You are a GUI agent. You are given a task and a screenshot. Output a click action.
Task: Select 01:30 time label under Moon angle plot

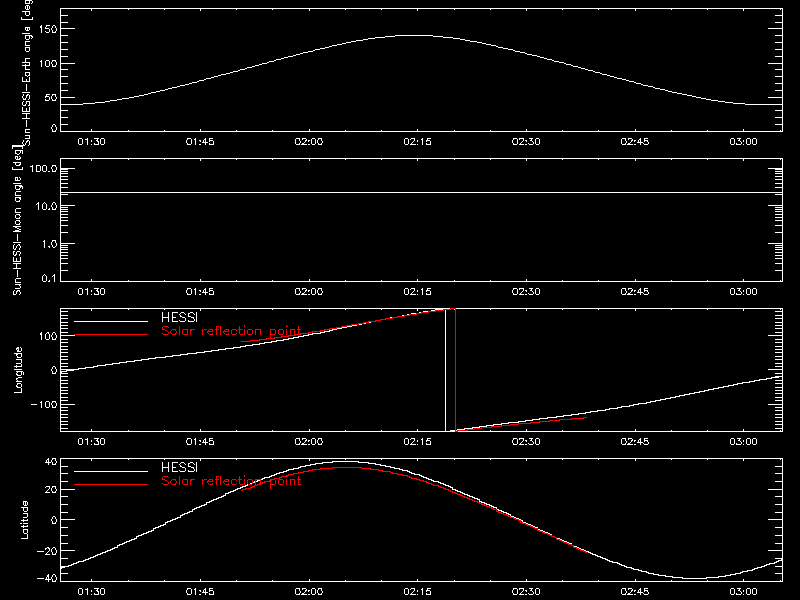point(91,291)
